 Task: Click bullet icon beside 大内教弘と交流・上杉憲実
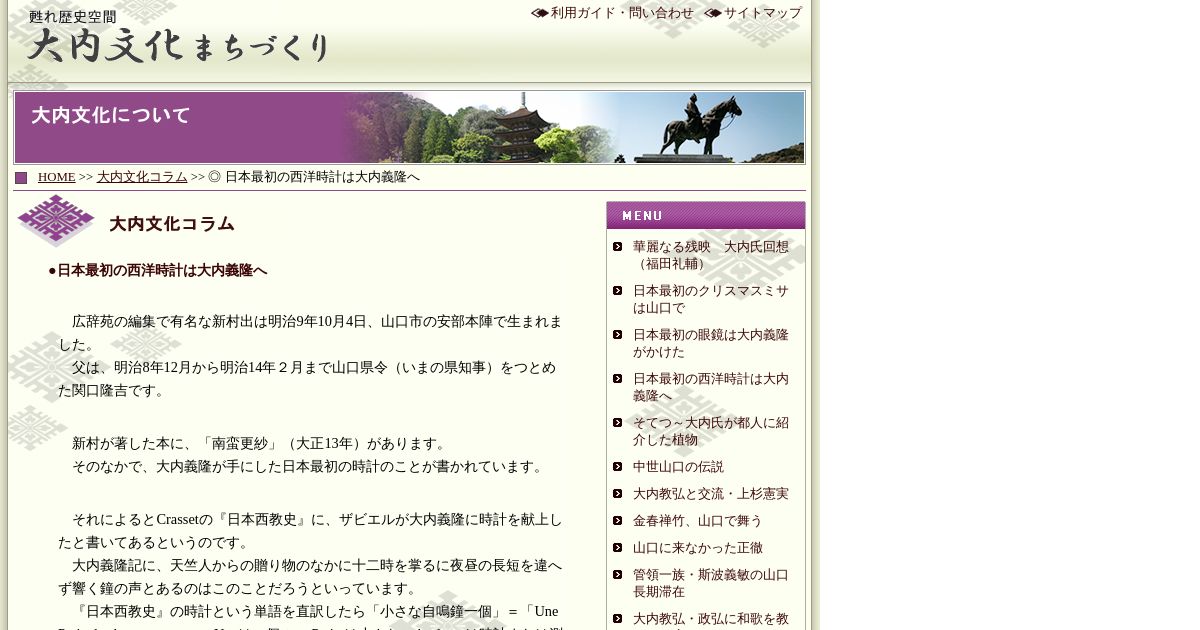click(x=618, y=494)
